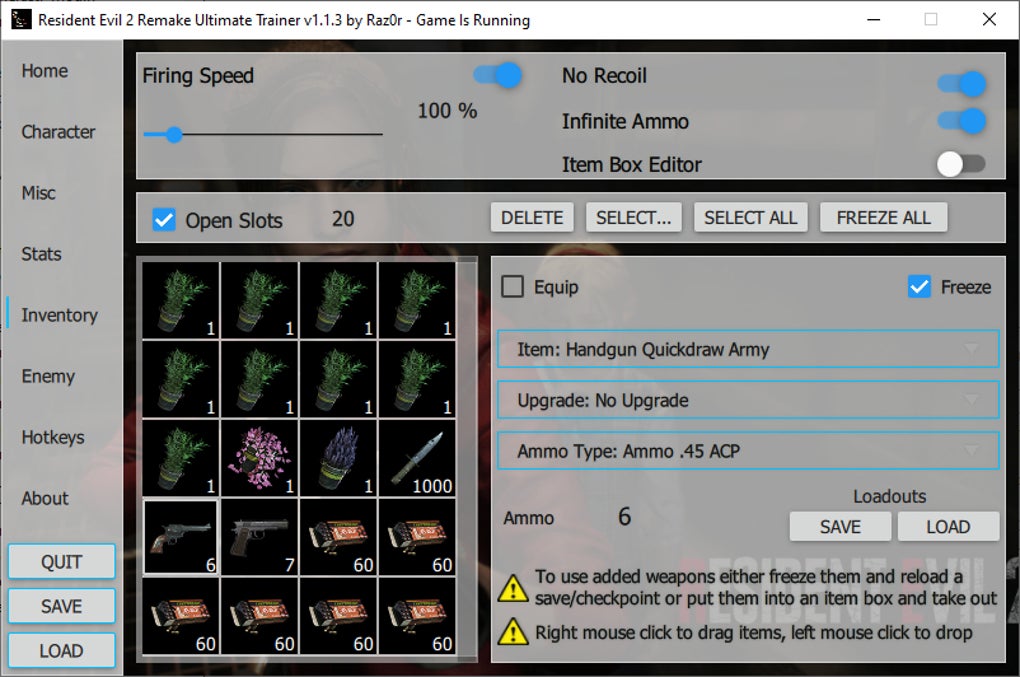Toggle the Firing Speed switch
1020x677 pixels.
tap(498, 75)
